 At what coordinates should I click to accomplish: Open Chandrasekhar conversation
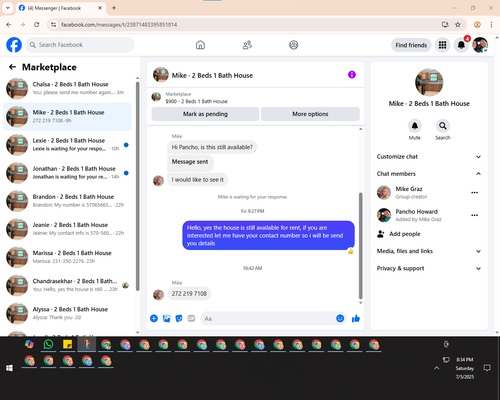point(67,285)
